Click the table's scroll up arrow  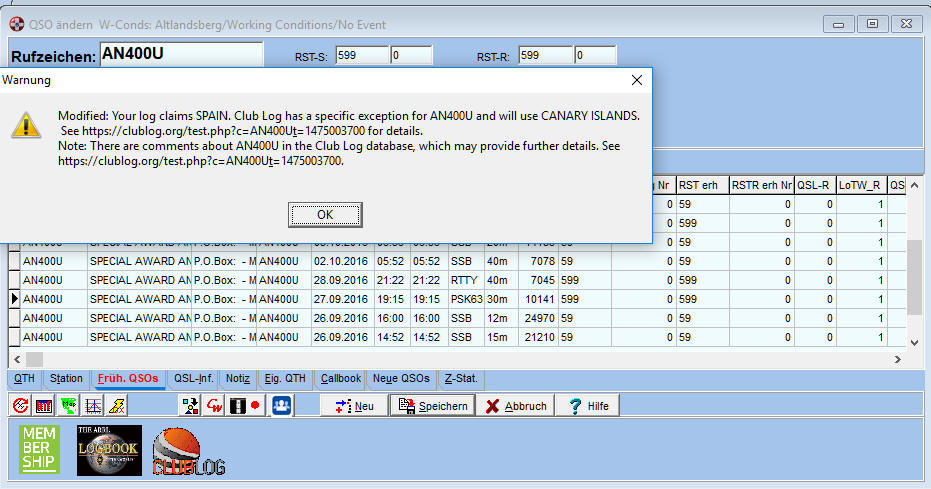(x=914, y=186)
